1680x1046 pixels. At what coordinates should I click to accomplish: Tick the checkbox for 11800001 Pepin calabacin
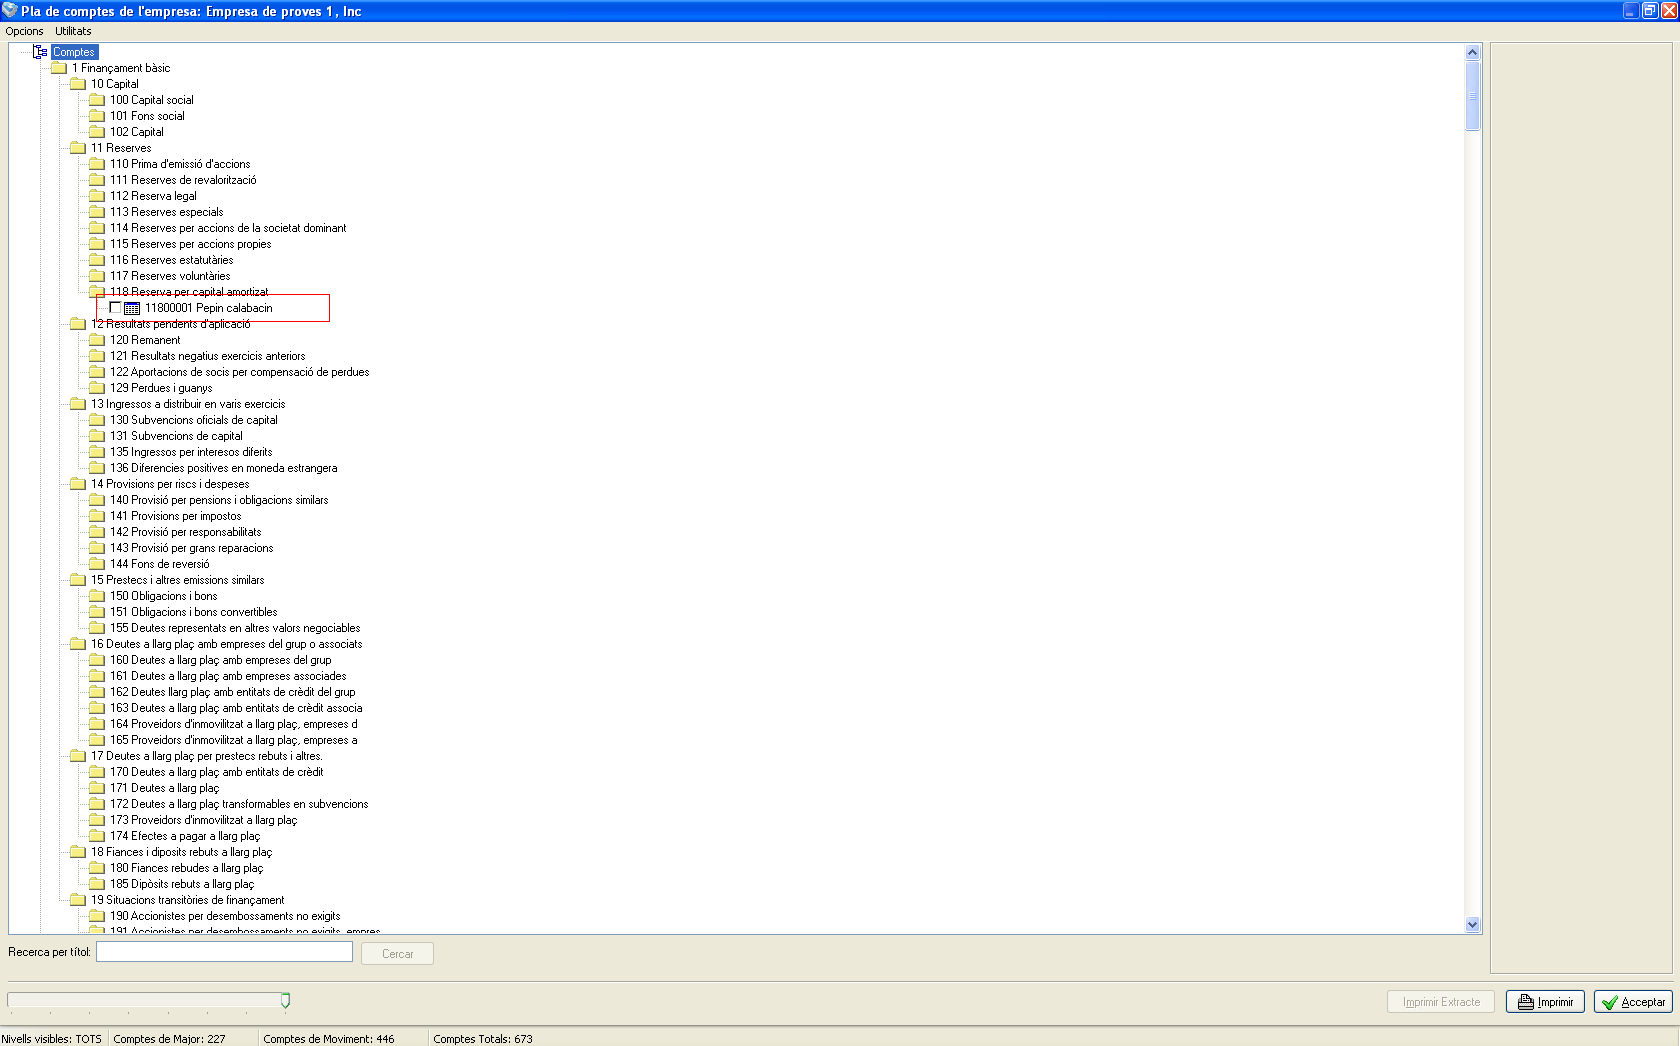point(115,308)
